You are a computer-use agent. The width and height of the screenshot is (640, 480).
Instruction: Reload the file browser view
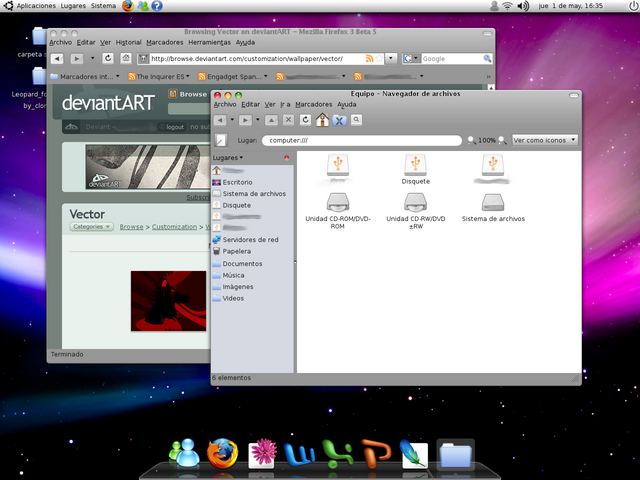point(305,120)
